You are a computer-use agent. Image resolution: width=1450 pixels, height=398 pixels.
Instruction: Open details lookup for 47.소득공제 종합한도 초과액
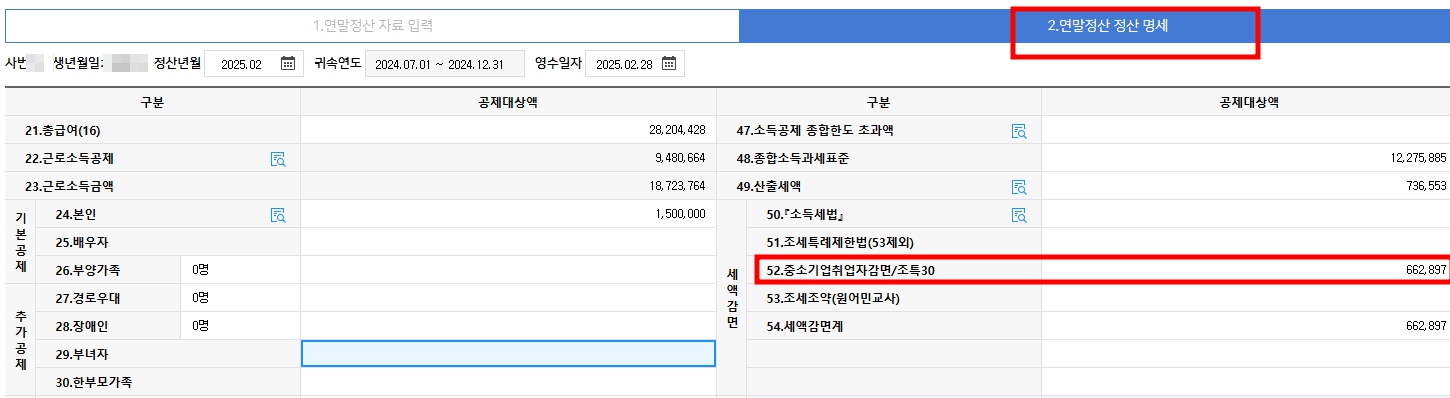1019,131
